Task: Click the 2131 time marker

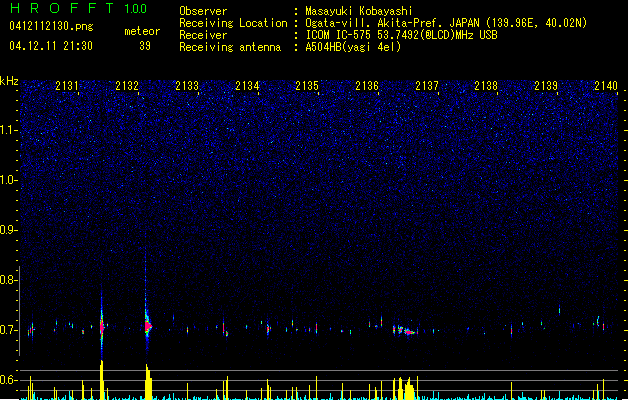Action: [67, 85]
